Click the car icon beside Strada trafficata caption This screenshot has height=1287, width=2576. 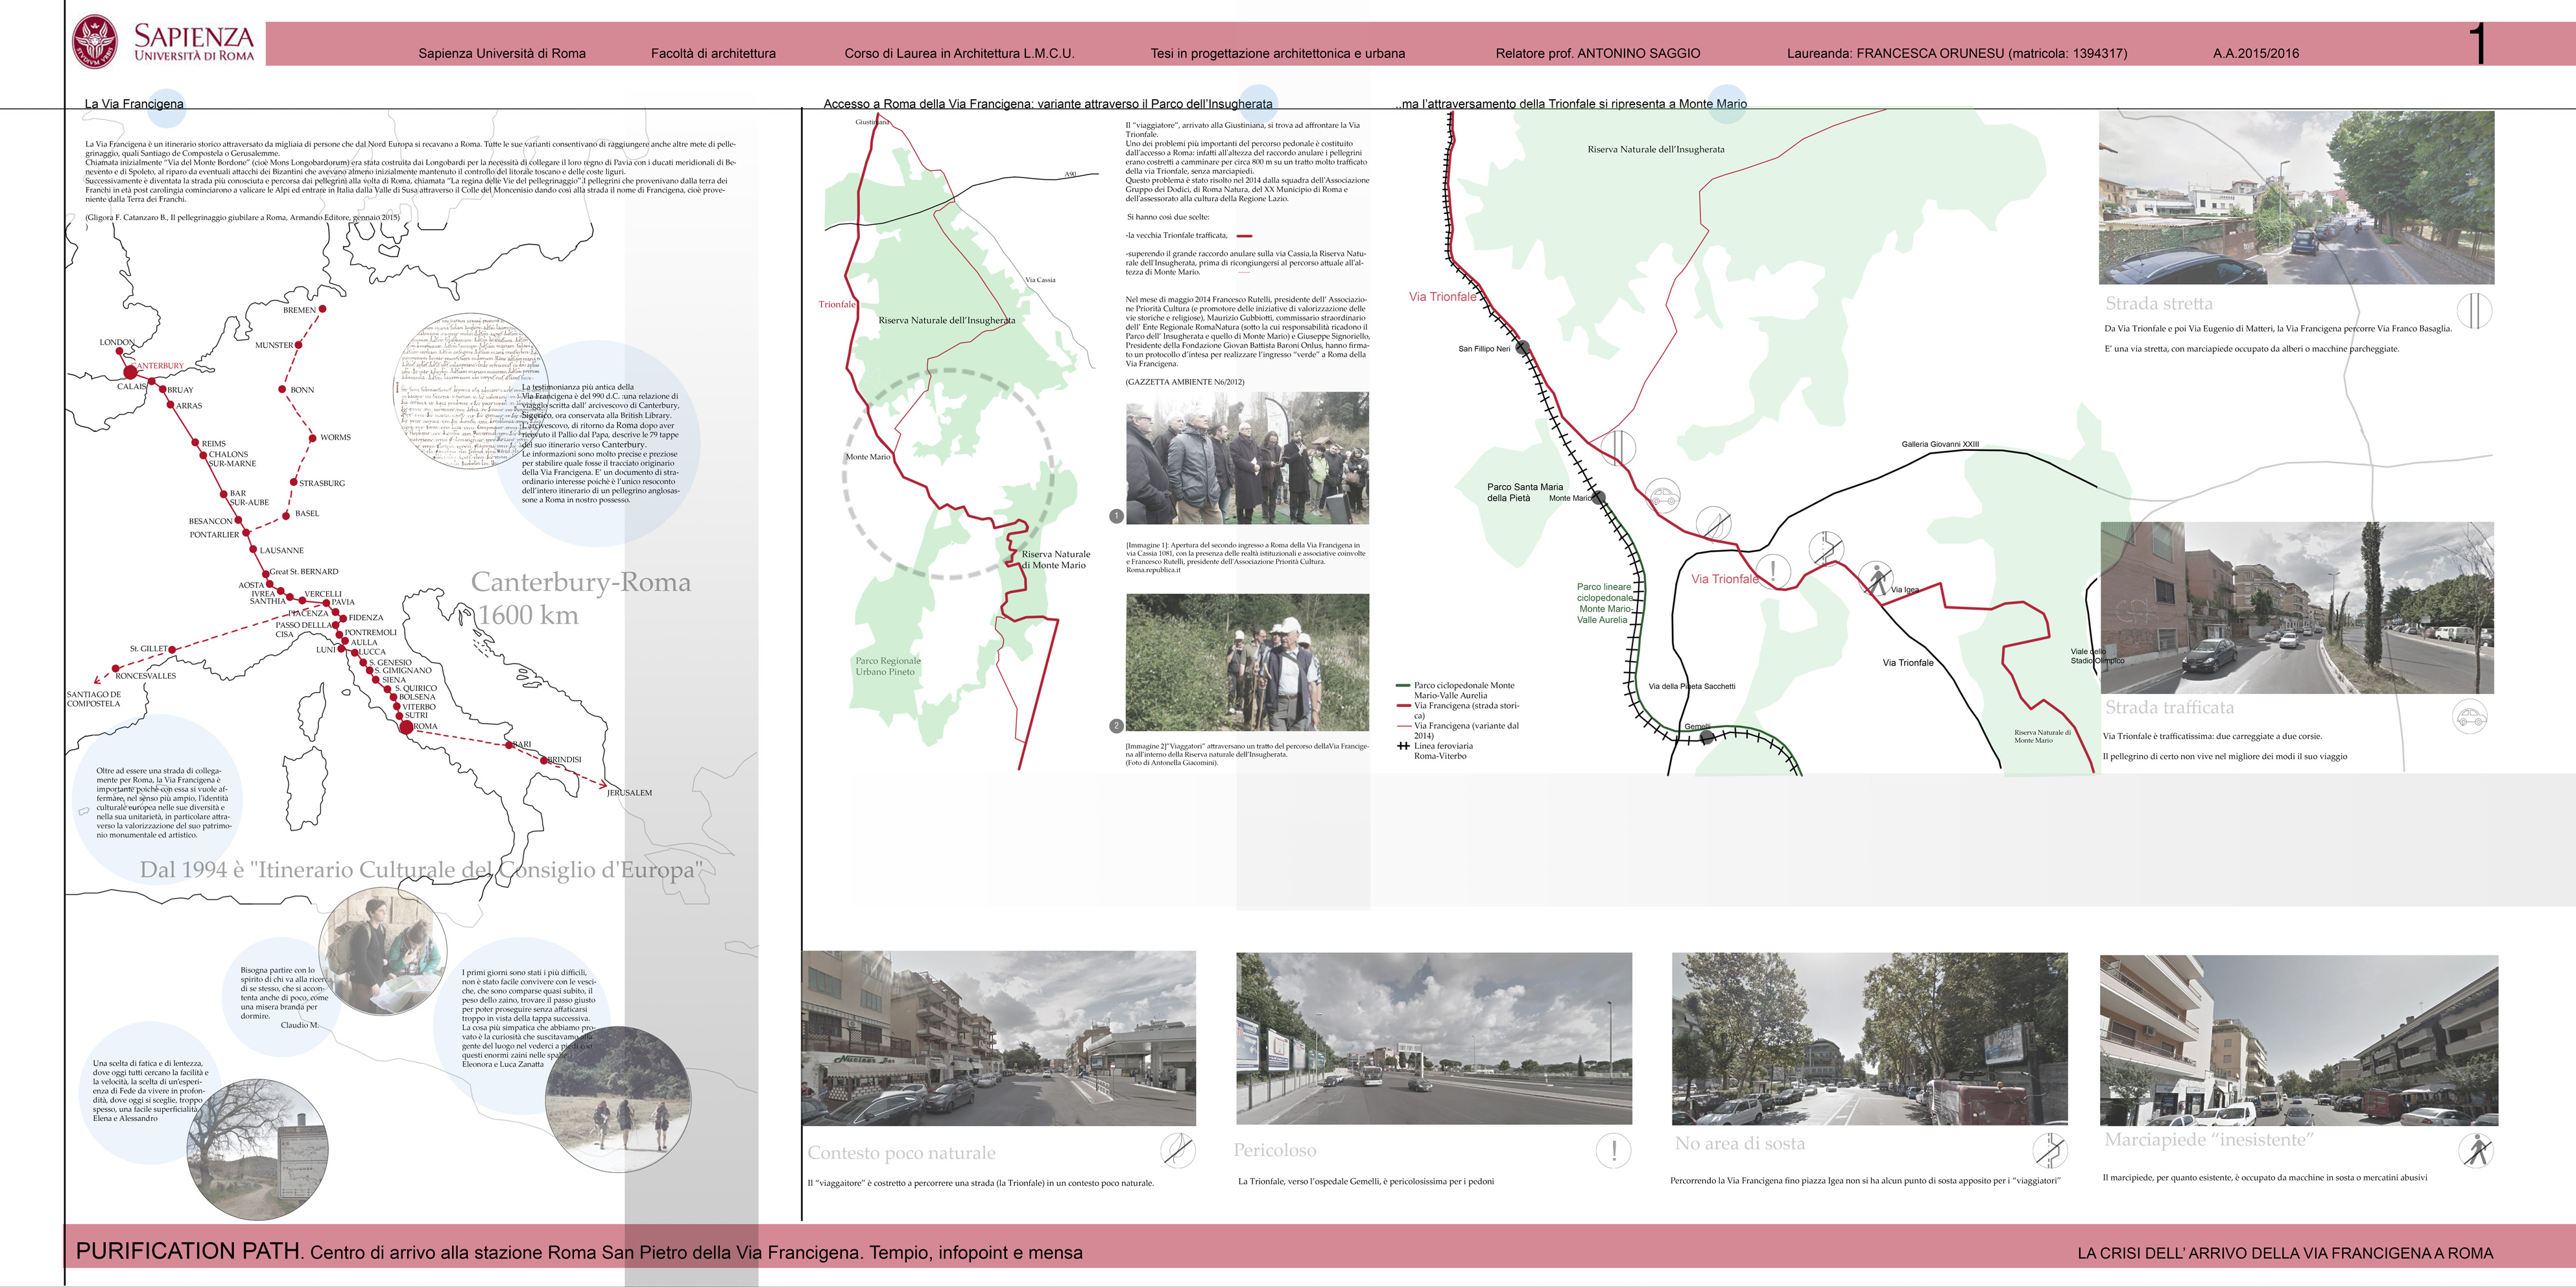2469,716
